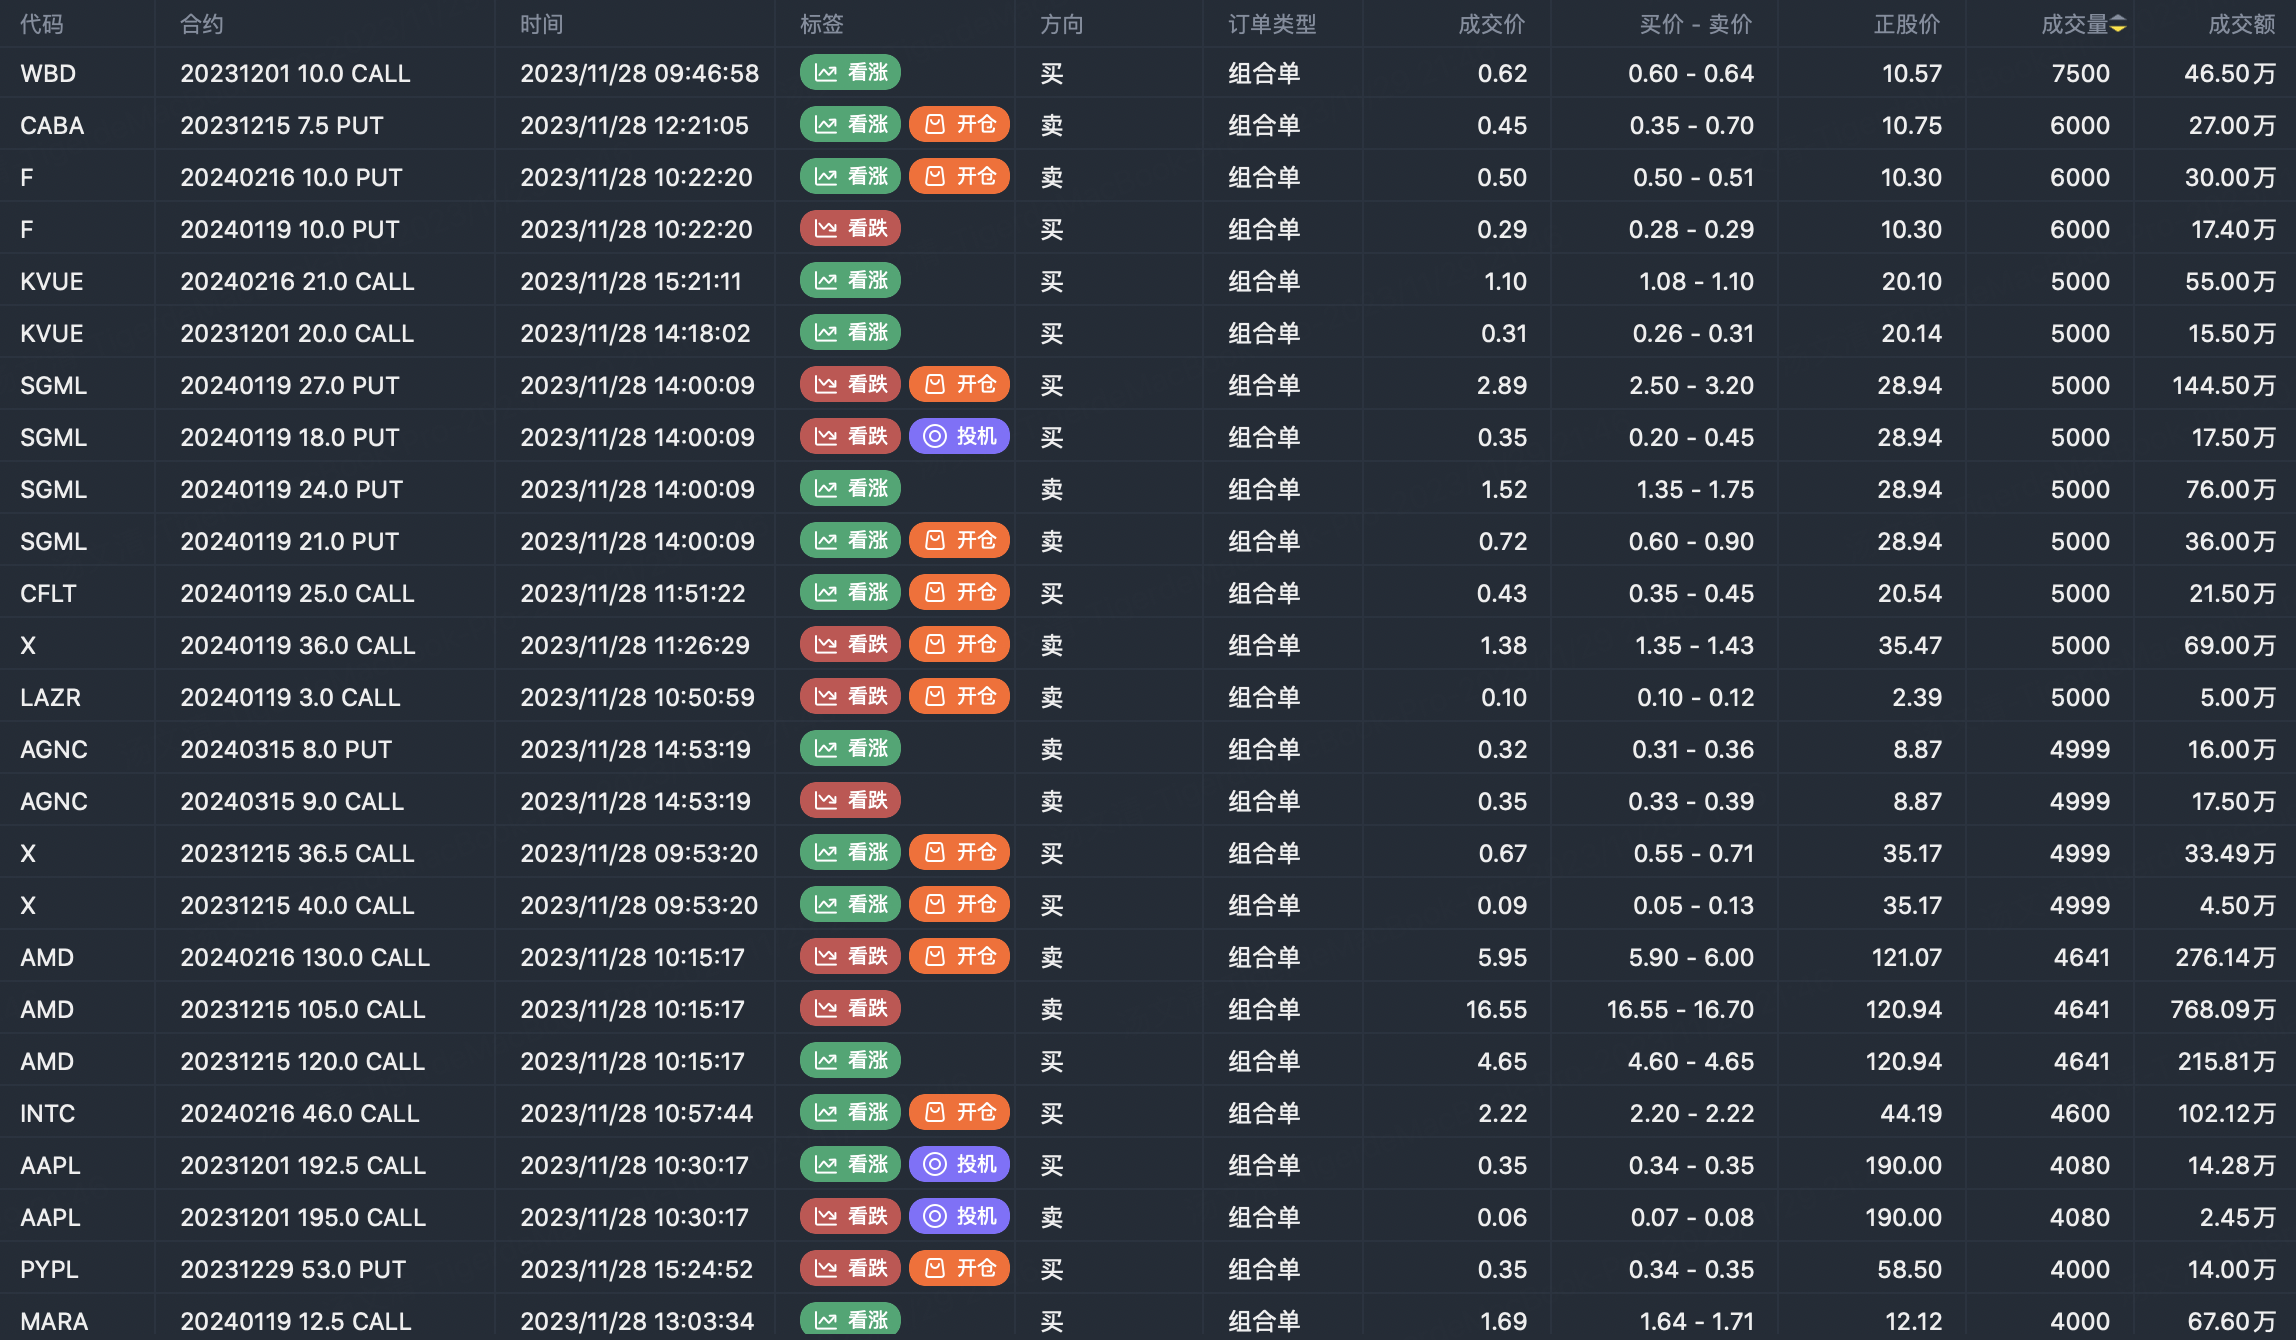Toggle volume column sort arrow indicator
The height and width of the screenshot is (1340, 2296).
point(2118,25)
